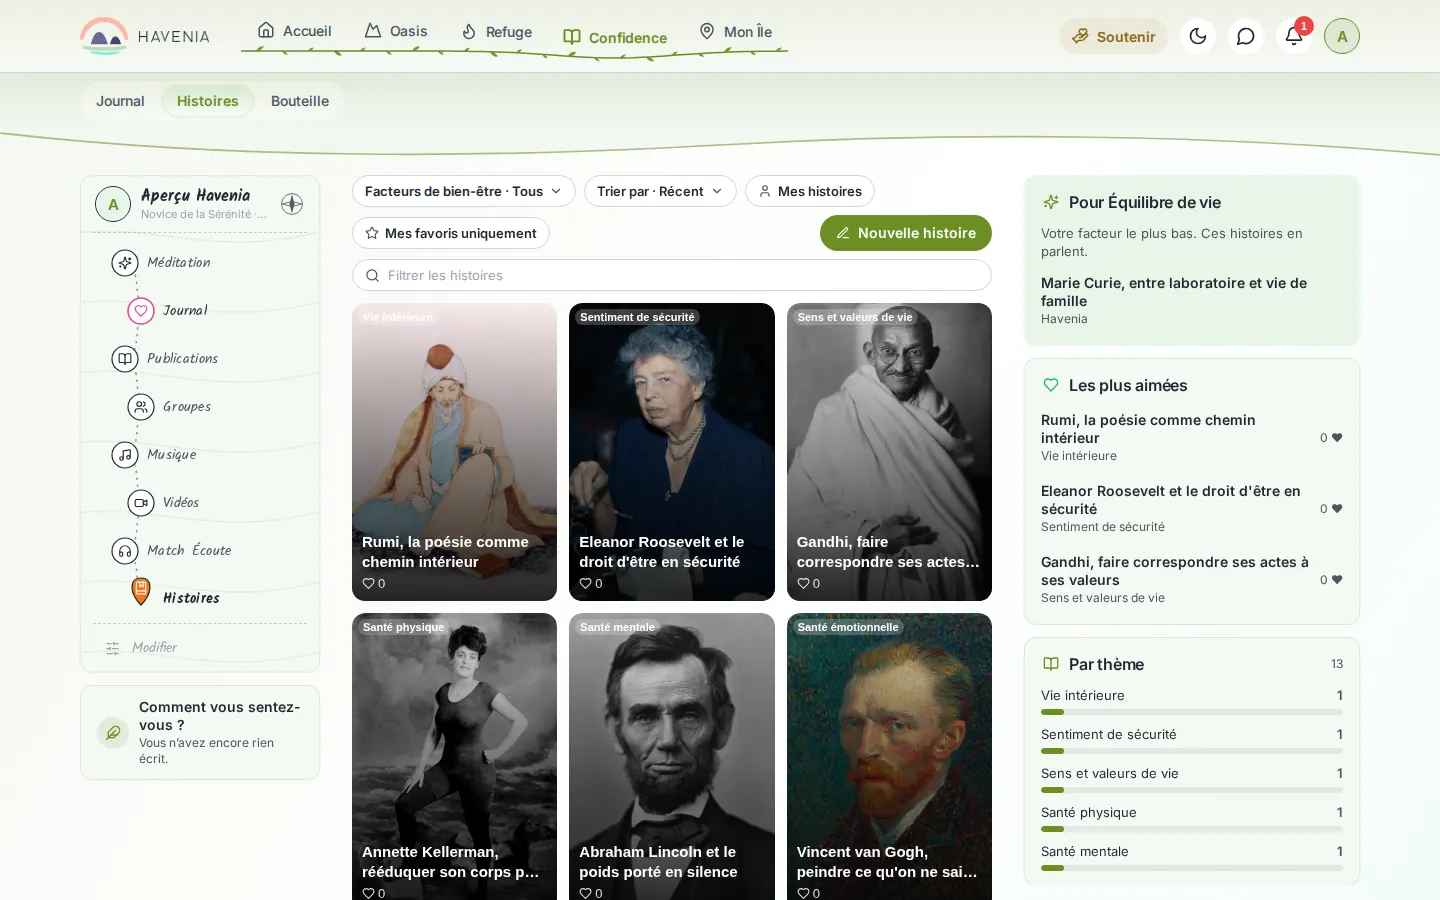Open the Vidéos camera icon
The image size is (1440, 900).
[x=141, y=502]
